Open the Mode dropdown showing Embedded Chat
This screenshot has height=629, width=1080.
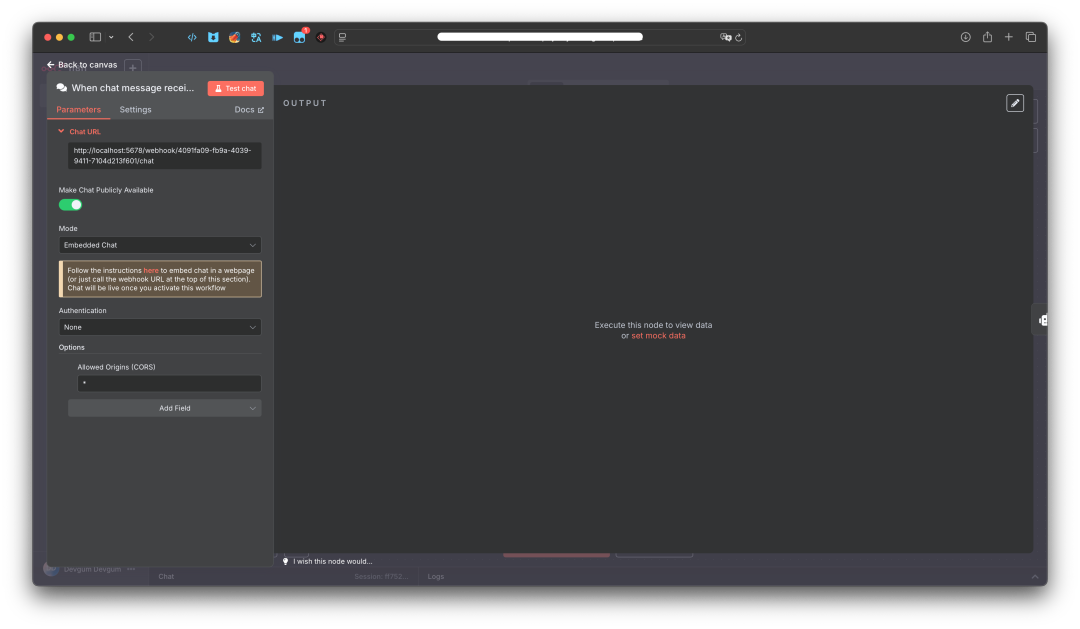[x=160, y=245]
